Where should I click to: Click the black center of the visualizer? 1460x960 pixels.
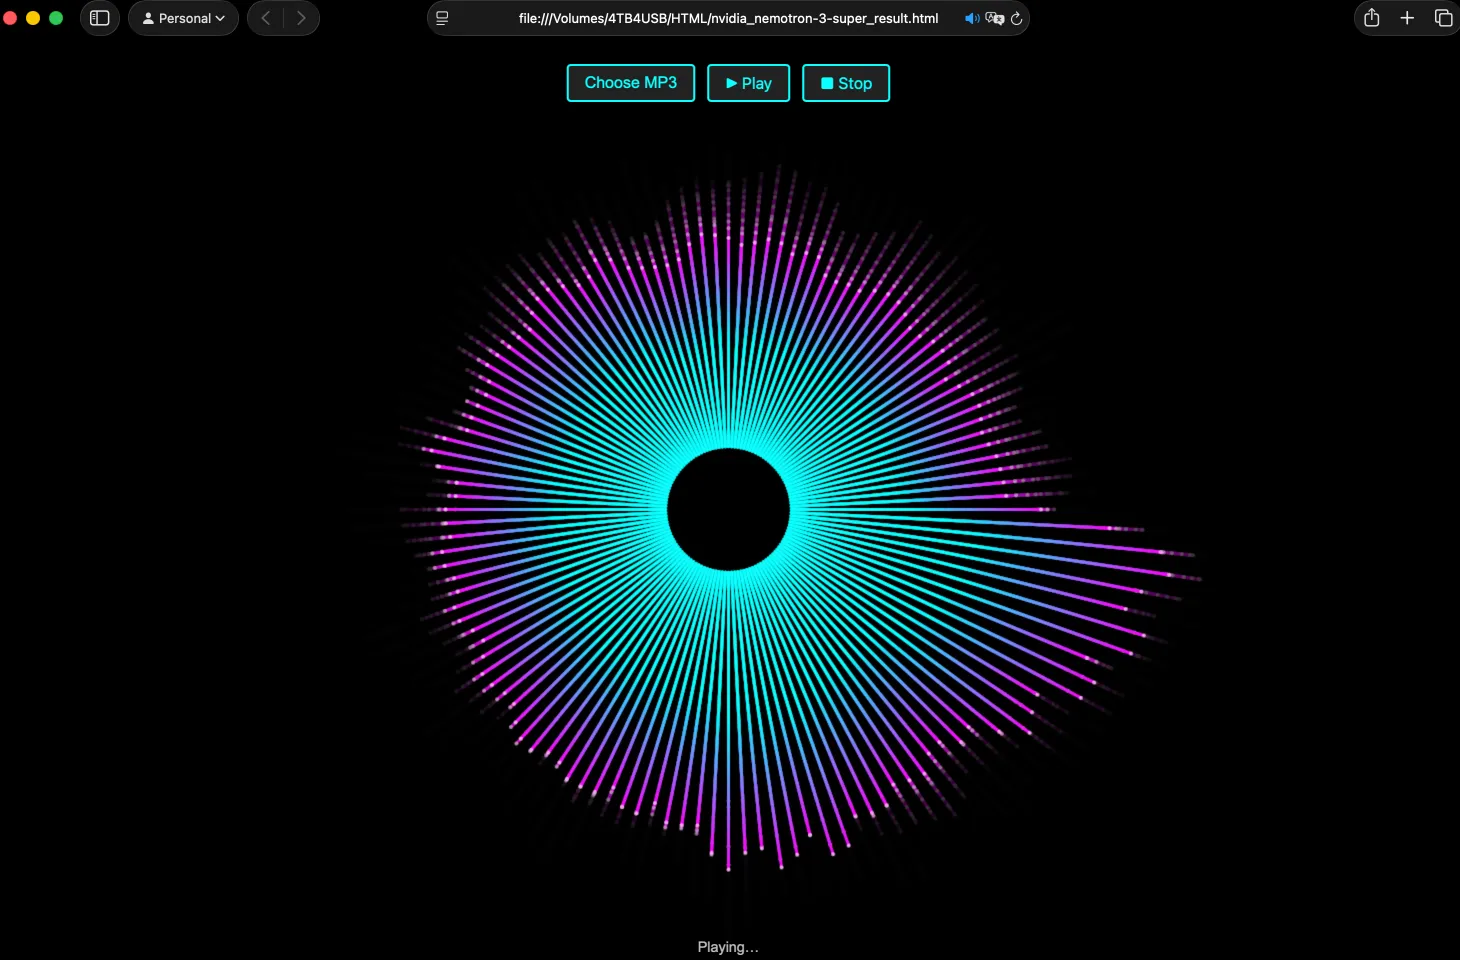point(728,510)
